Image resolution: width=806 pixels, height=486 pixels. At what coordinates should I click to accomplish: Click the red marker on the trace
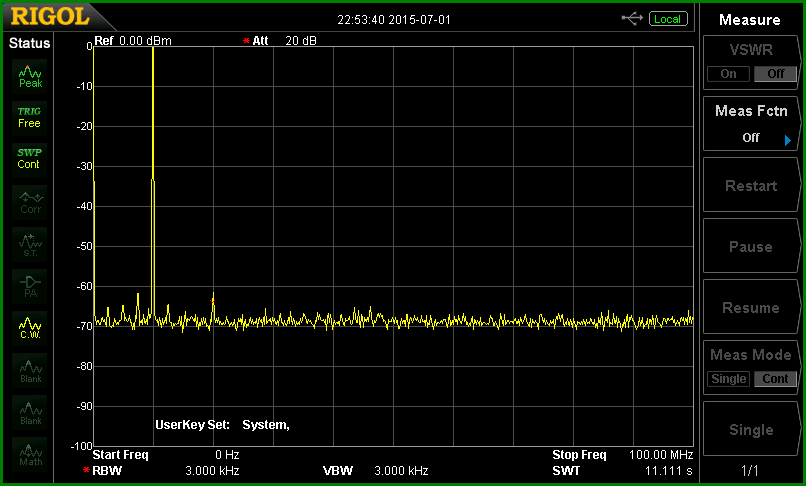[x=213, y=301]
